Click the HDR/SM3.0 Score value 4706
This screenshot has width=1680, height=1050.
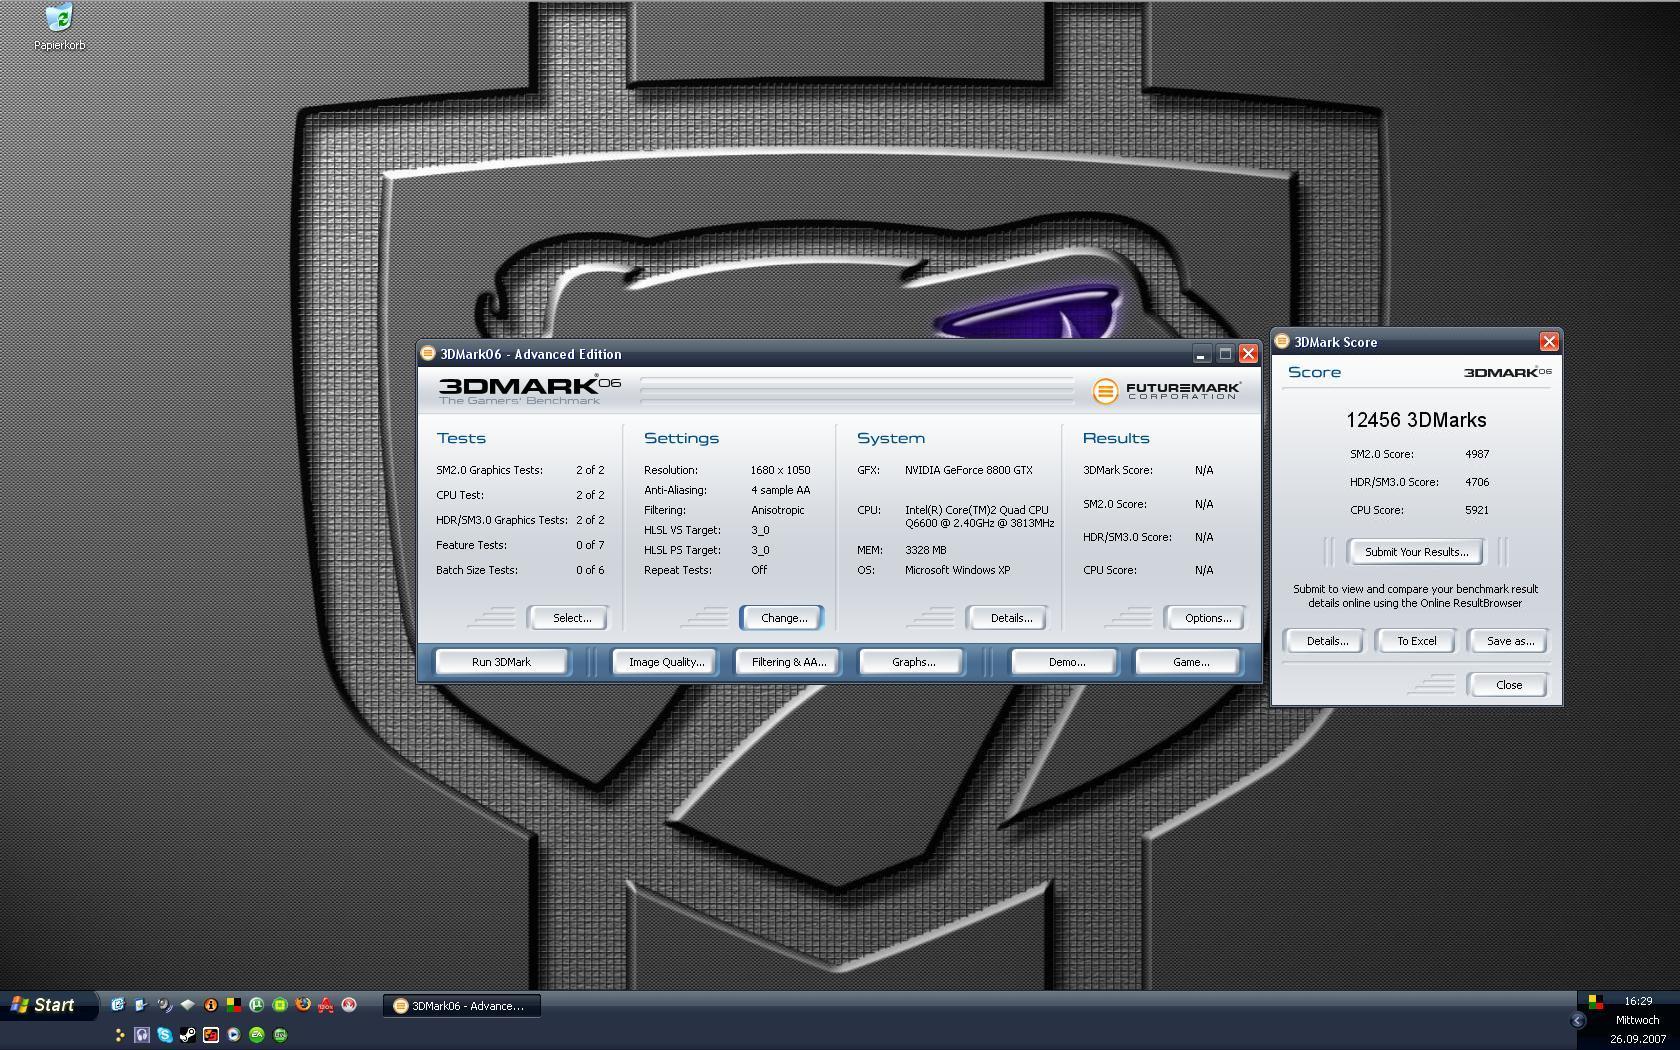coord(1477,482)
